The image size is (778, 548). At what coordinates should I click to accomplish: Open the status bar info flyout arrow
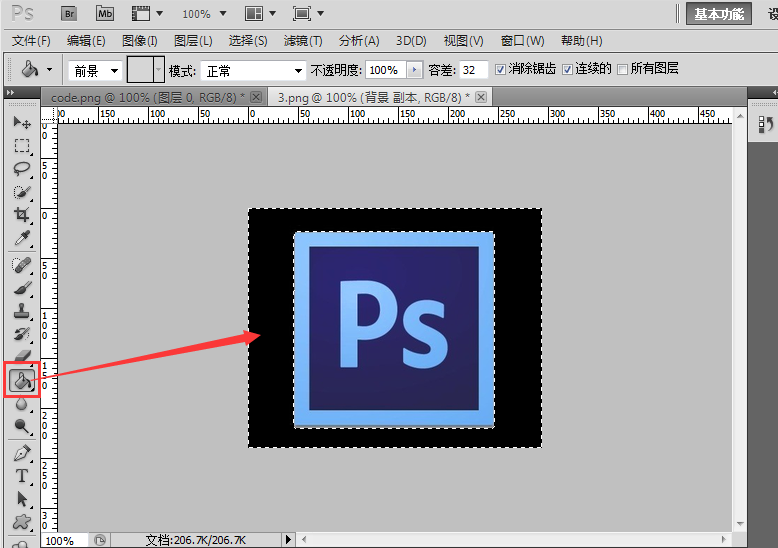(x=288, y=540)
